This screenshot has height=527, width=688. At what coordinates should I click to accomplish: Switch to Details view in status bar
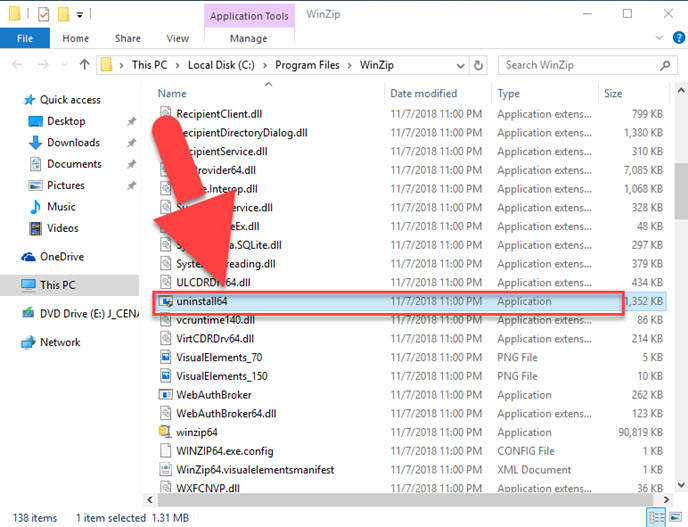coord(656,518)
